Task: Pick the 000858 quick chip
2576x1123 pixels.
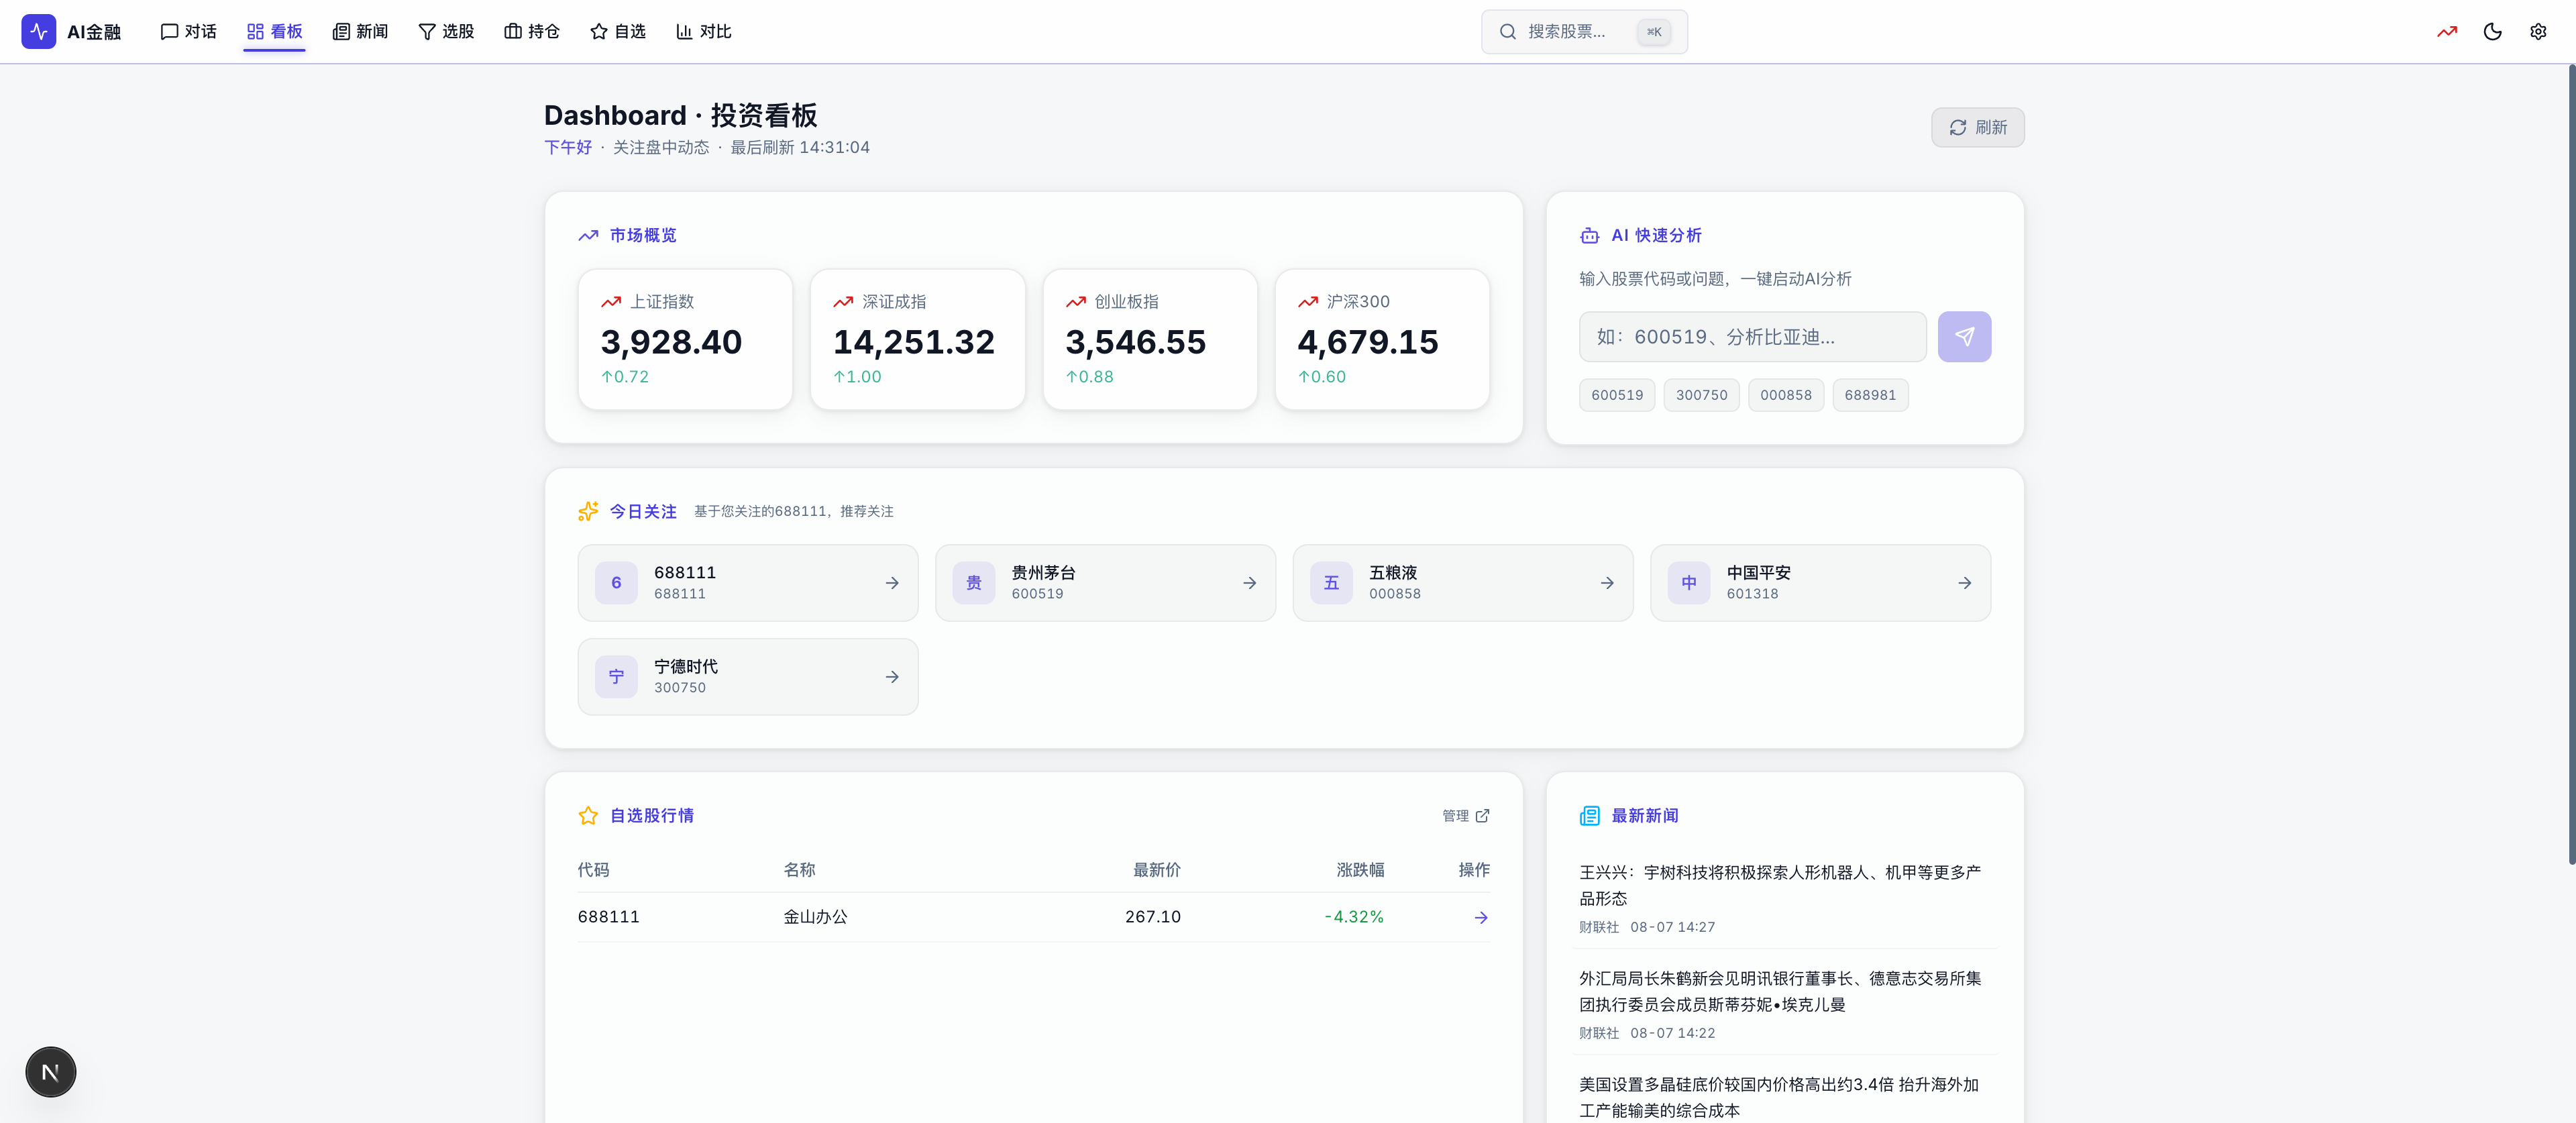Action: click(1786, 395)
